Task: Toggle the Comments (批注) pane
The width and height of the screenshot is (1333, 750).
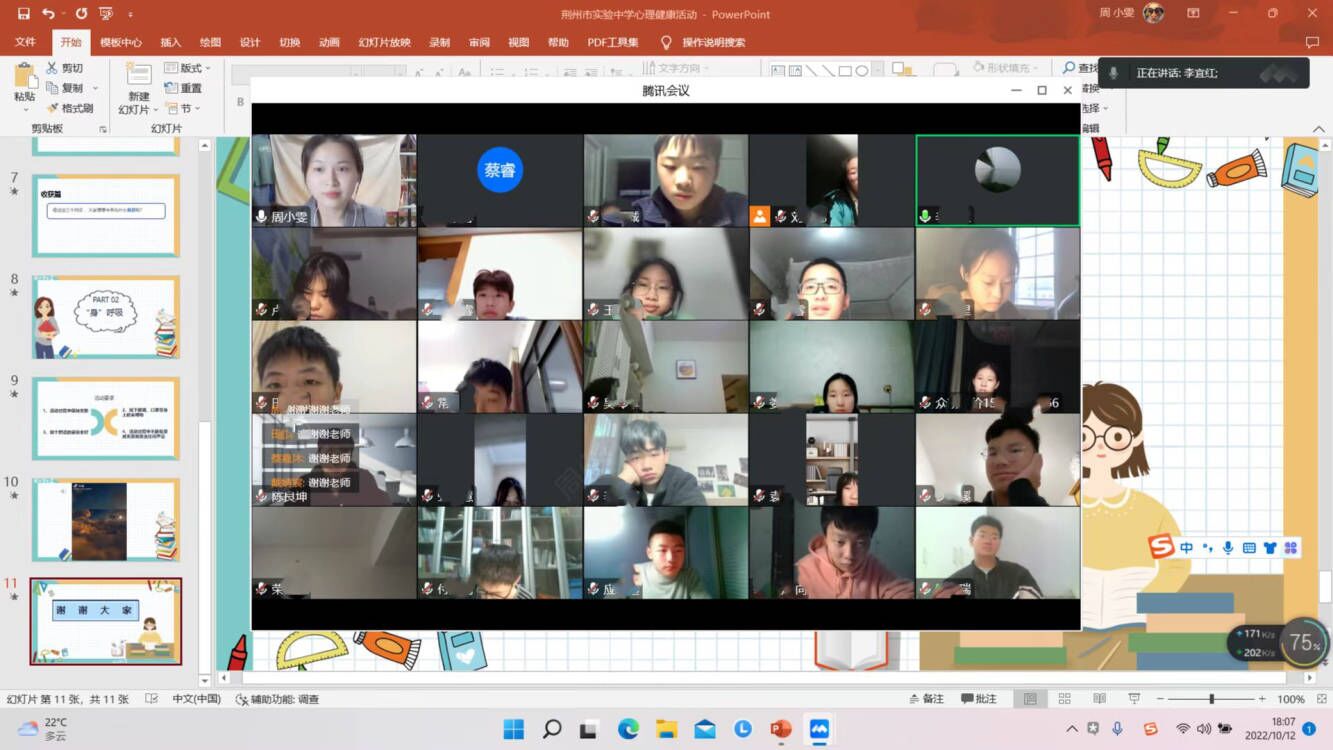Action: tap(979, 699)
